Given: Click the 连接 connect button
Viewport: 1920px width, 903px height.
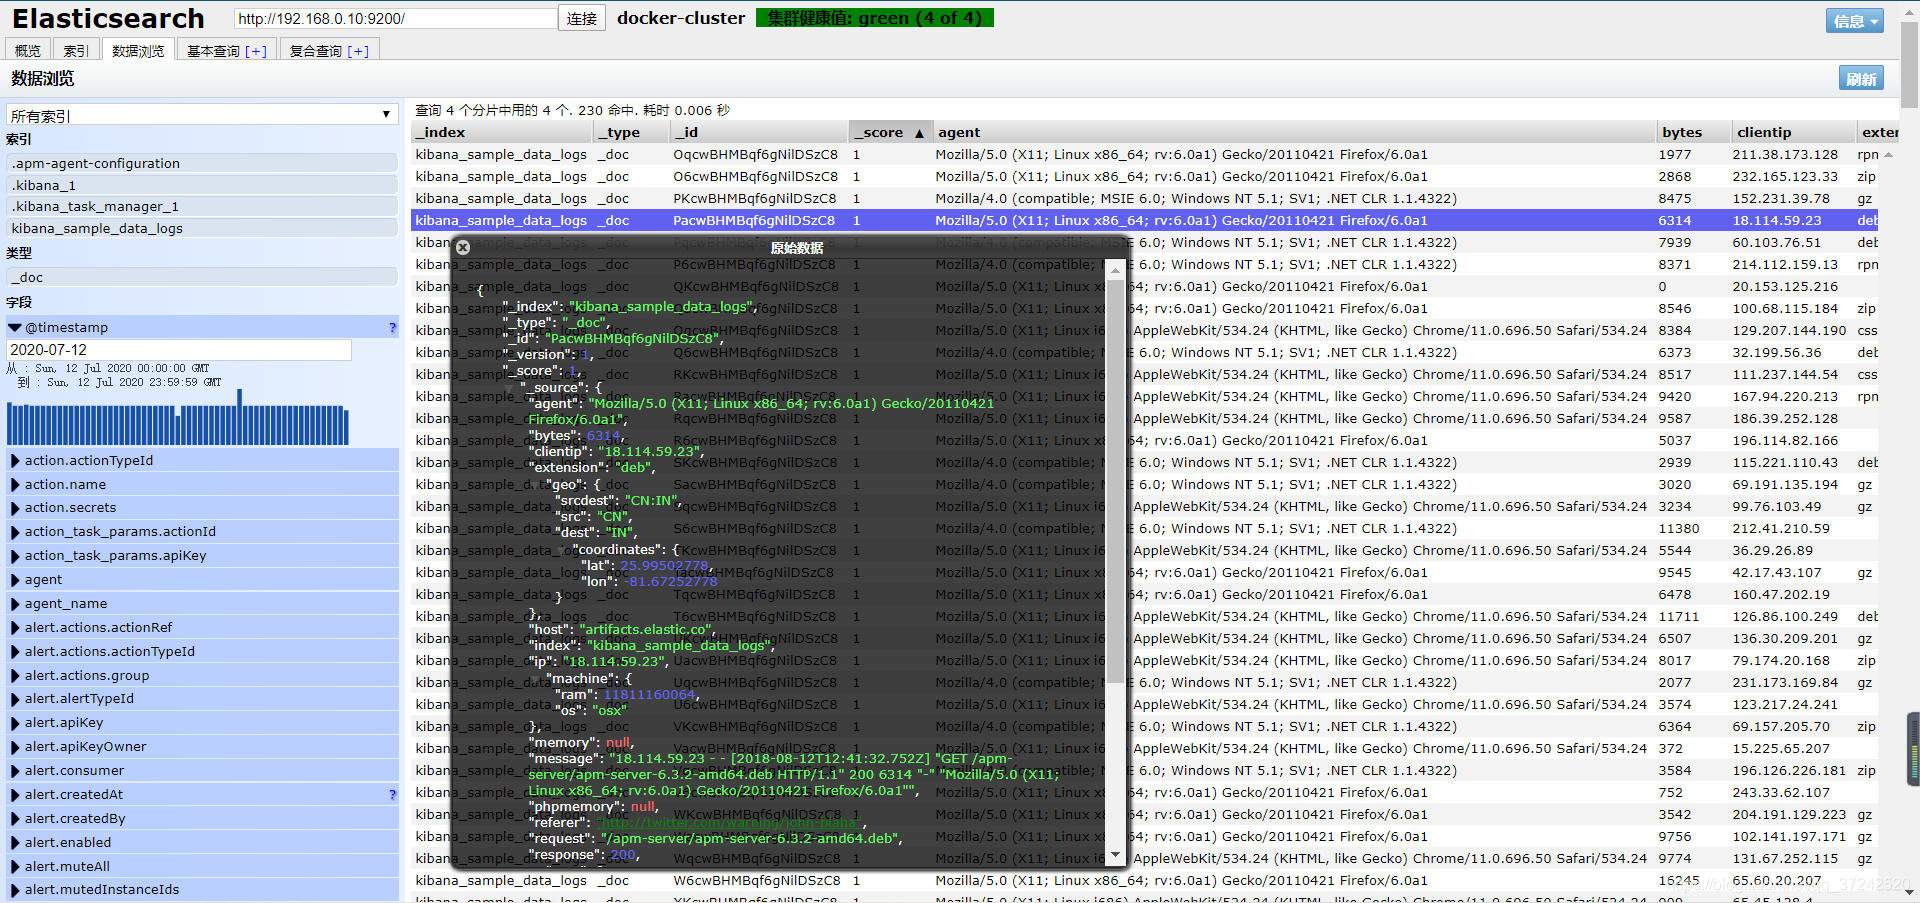Looking at the screenshot, I should click(x=582, y=18).
